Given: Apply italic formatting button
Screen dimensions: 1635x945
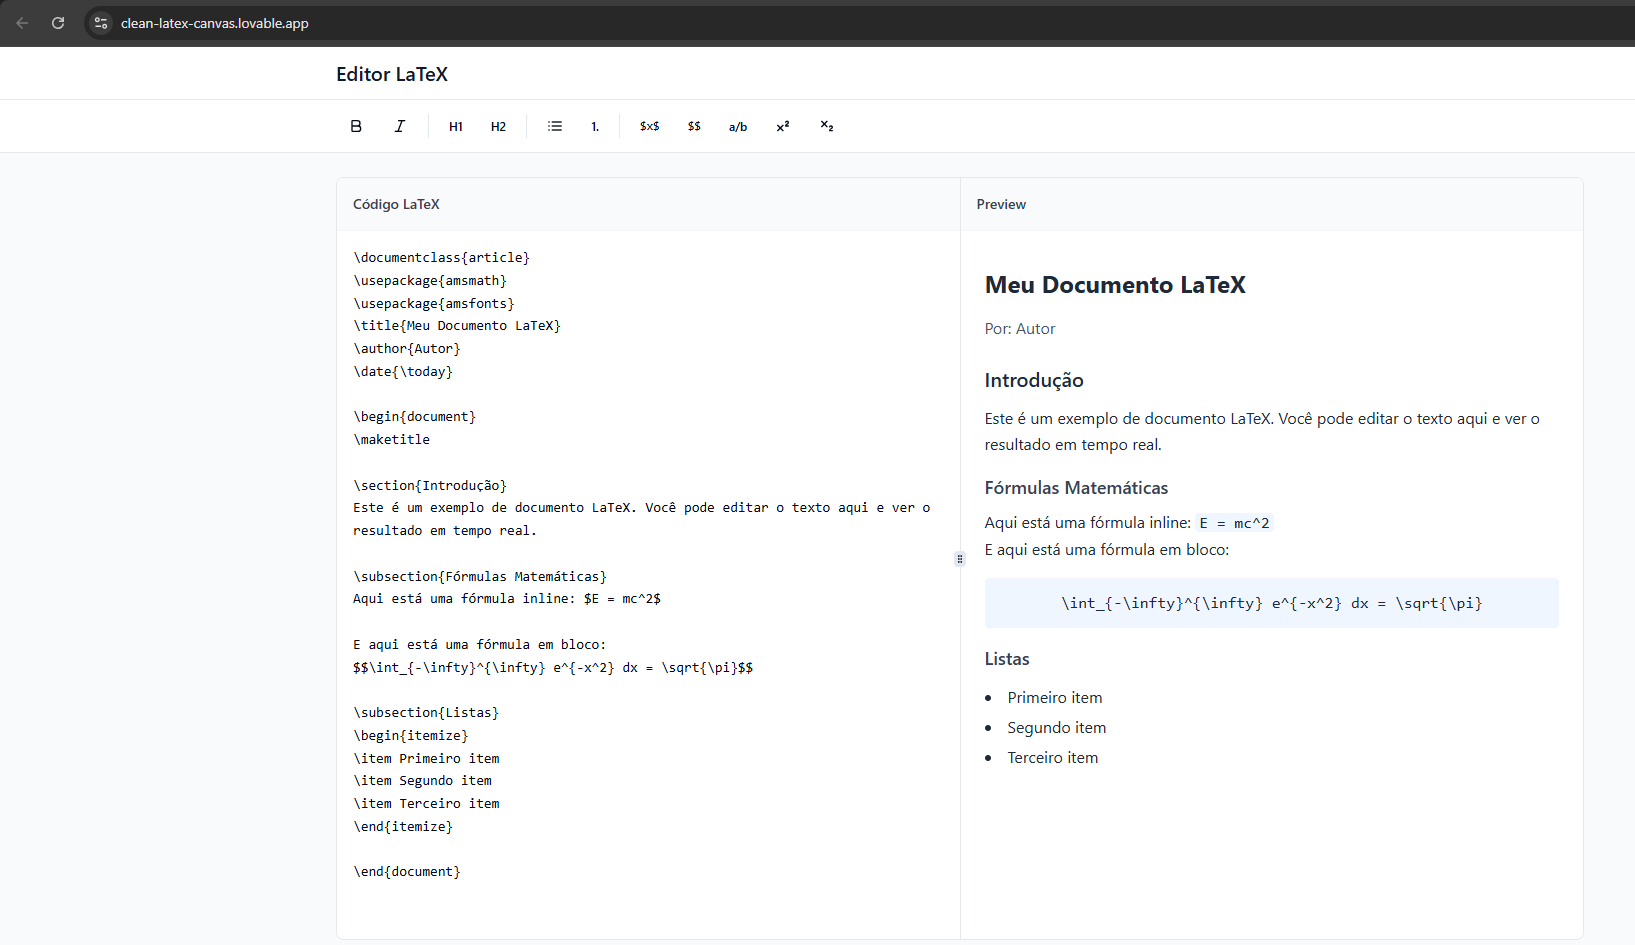Looking at the screenshot, I should (x=400, y=126).
